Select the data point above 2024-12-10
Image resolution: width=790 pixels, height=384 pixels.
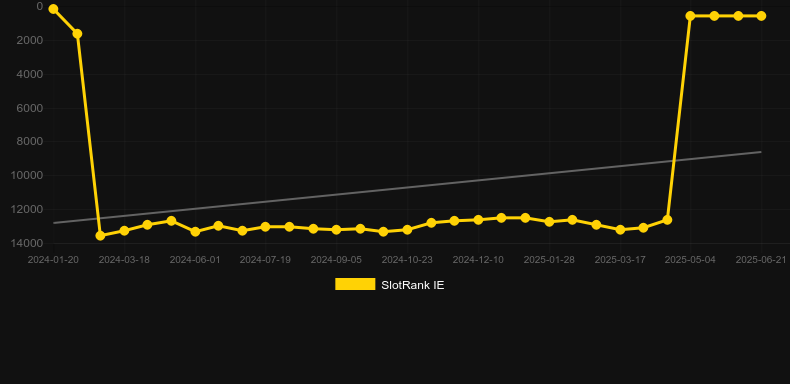point(478,220)
